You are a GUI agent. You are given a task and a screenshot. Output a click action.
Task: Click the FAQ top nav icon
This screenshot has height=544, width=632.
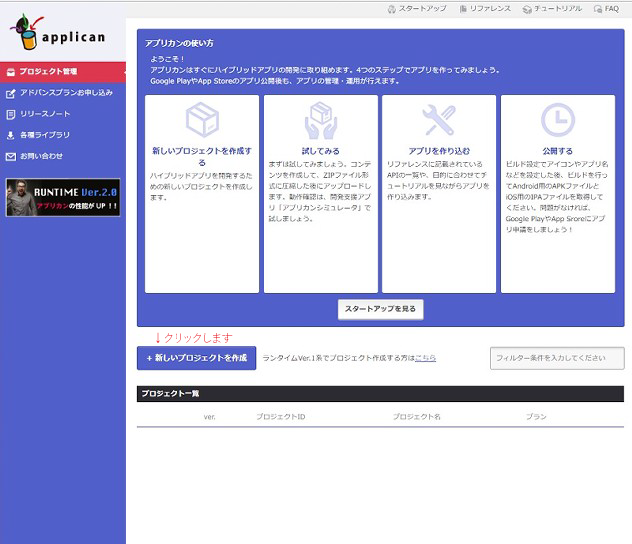[x=598, y=9]
